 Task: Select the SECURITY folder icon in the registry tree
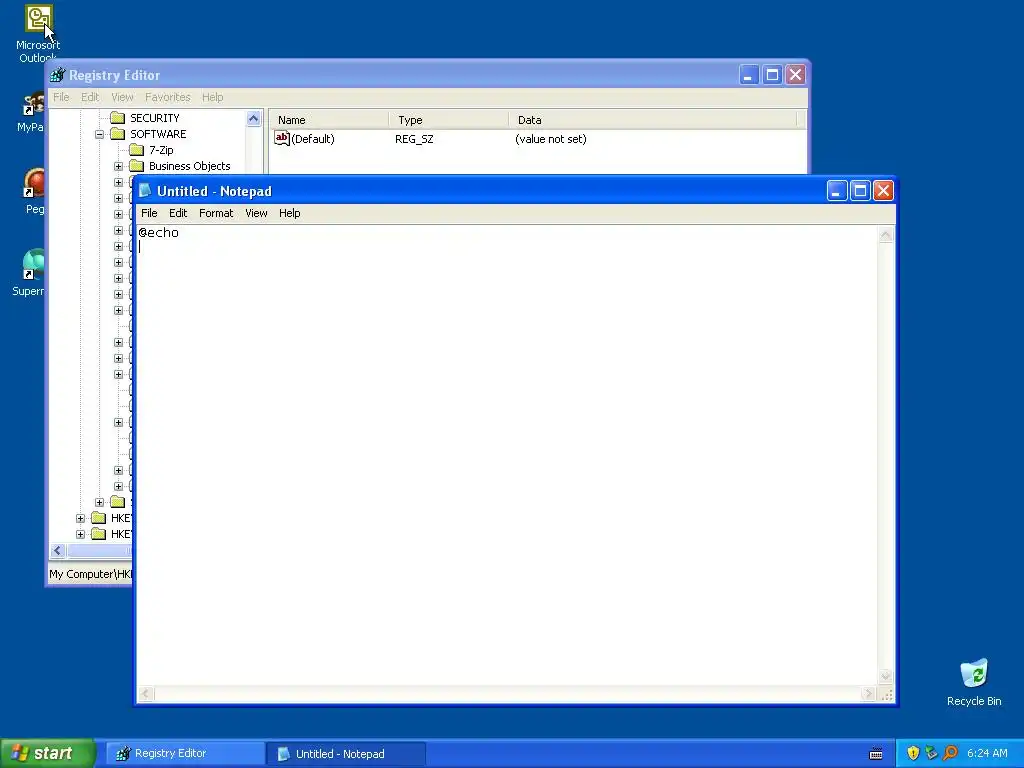click(x=118, y=118)
